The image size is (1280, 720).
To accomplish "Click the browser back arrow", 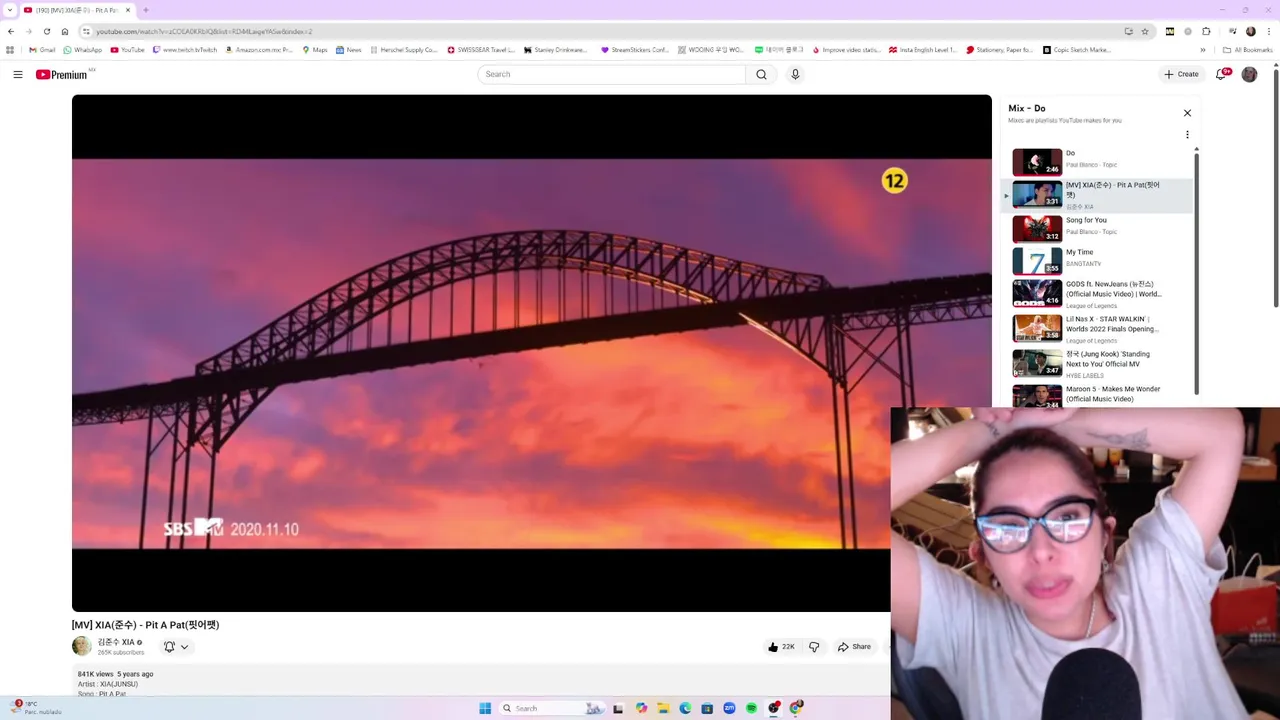I will (11, 31).
